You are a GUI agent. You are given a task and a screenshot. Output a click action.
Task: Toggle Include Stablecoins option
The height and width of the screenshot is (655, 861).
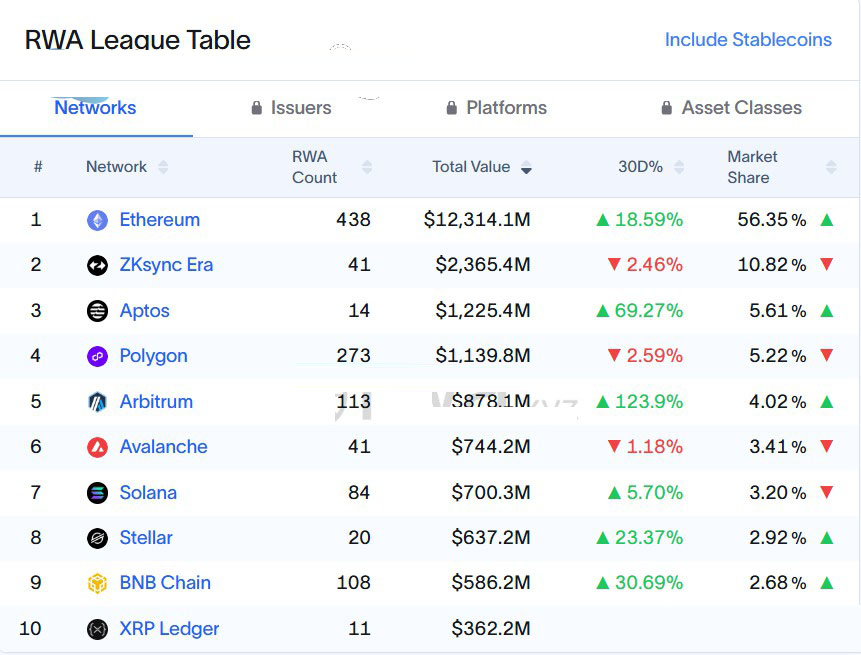748,40
